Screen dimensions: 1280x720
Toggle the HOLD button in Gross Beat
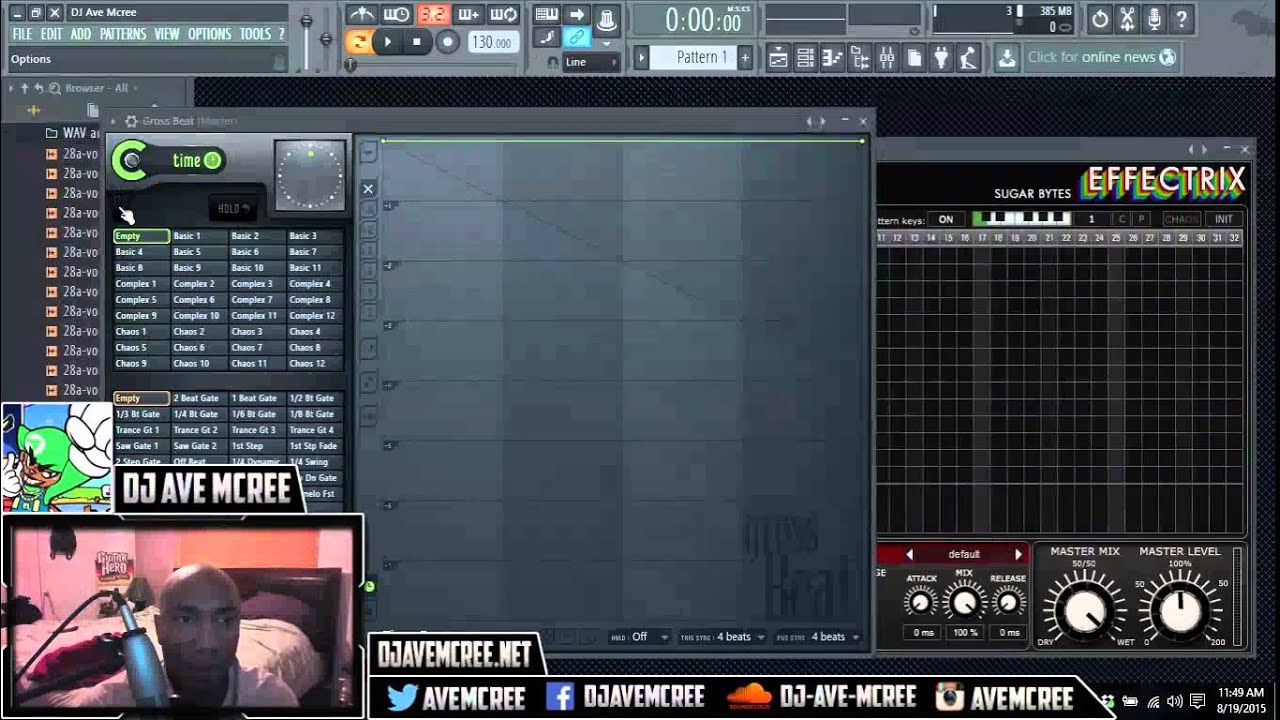(233, 208)
